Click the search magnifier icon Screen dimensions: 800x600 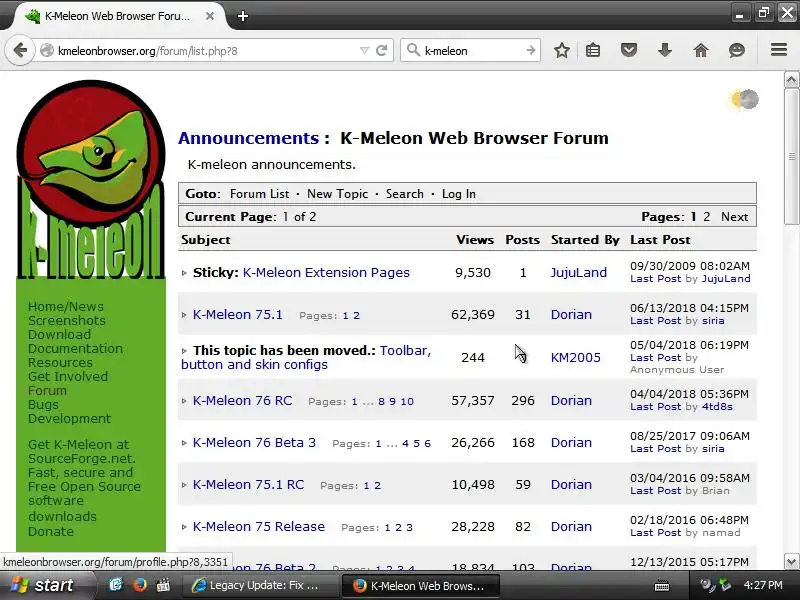(413, 50)
